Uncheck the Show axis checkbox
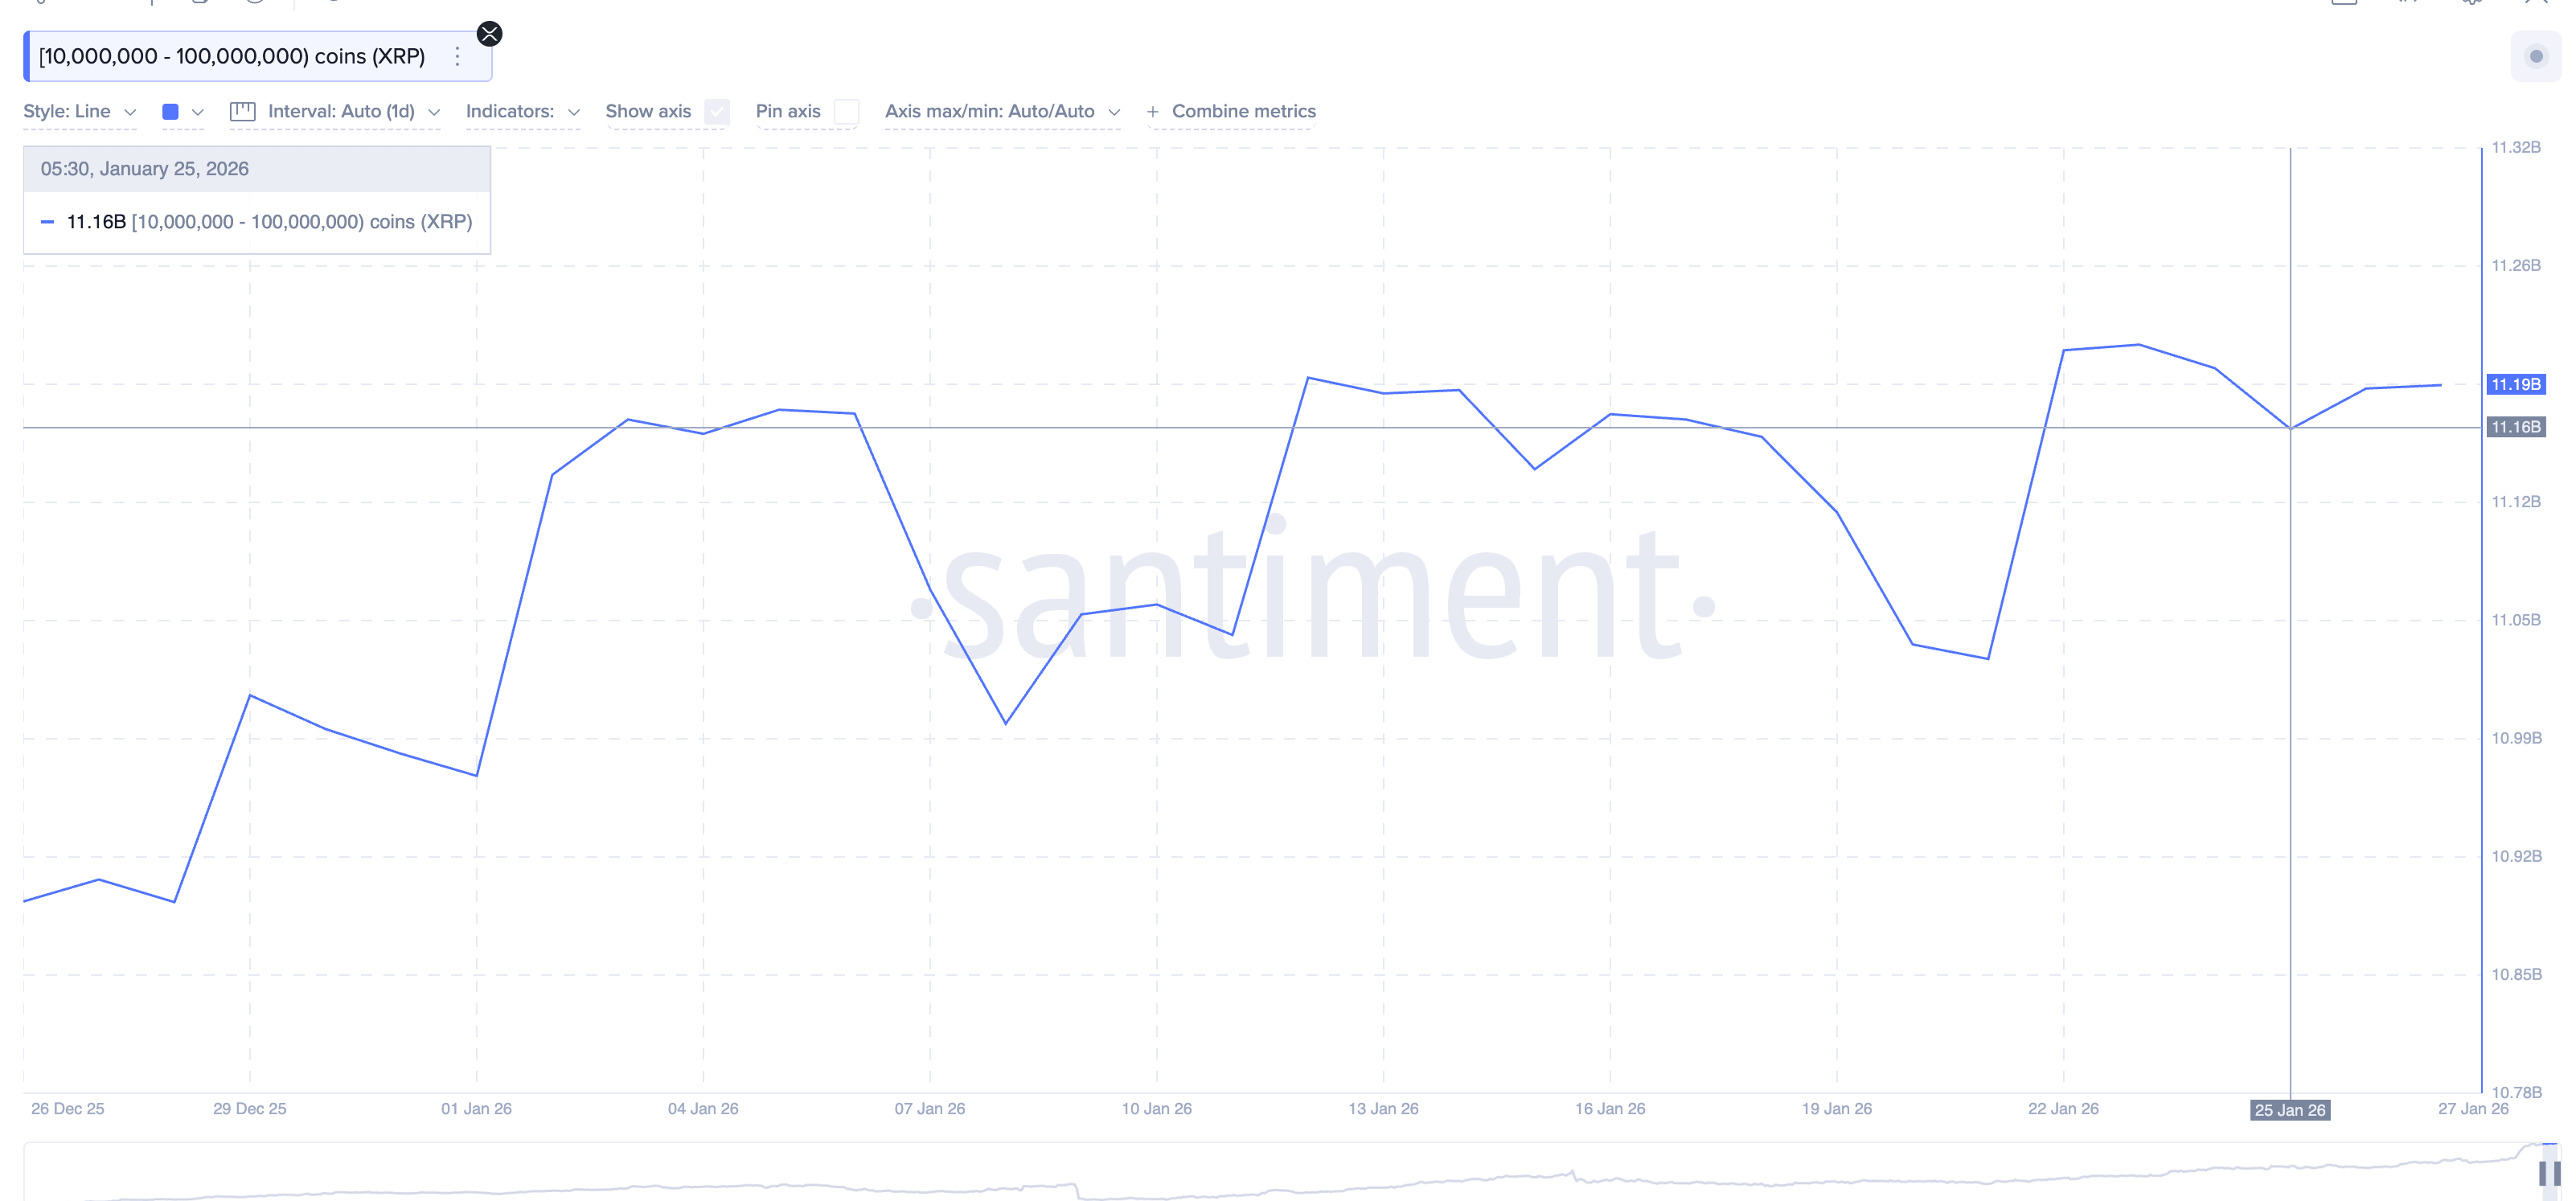This screenshot has width=2576, height=1201. pyautogui.click(x=716, y=112)
